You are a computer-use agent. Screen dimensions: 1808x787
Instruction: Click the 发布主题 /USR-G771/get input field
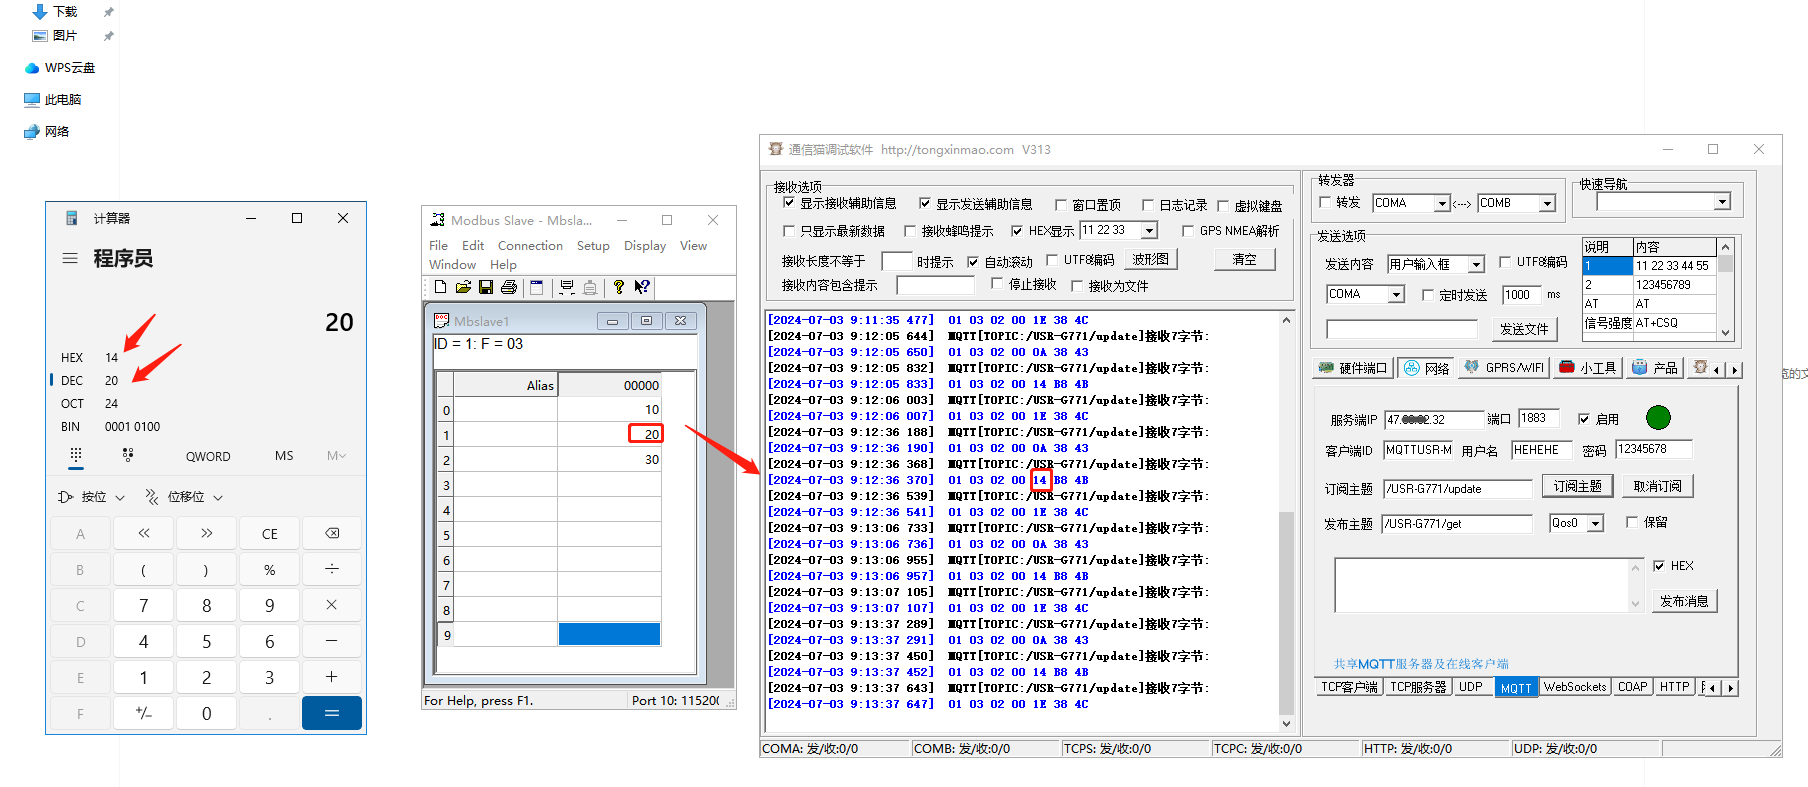(1457, 524)
